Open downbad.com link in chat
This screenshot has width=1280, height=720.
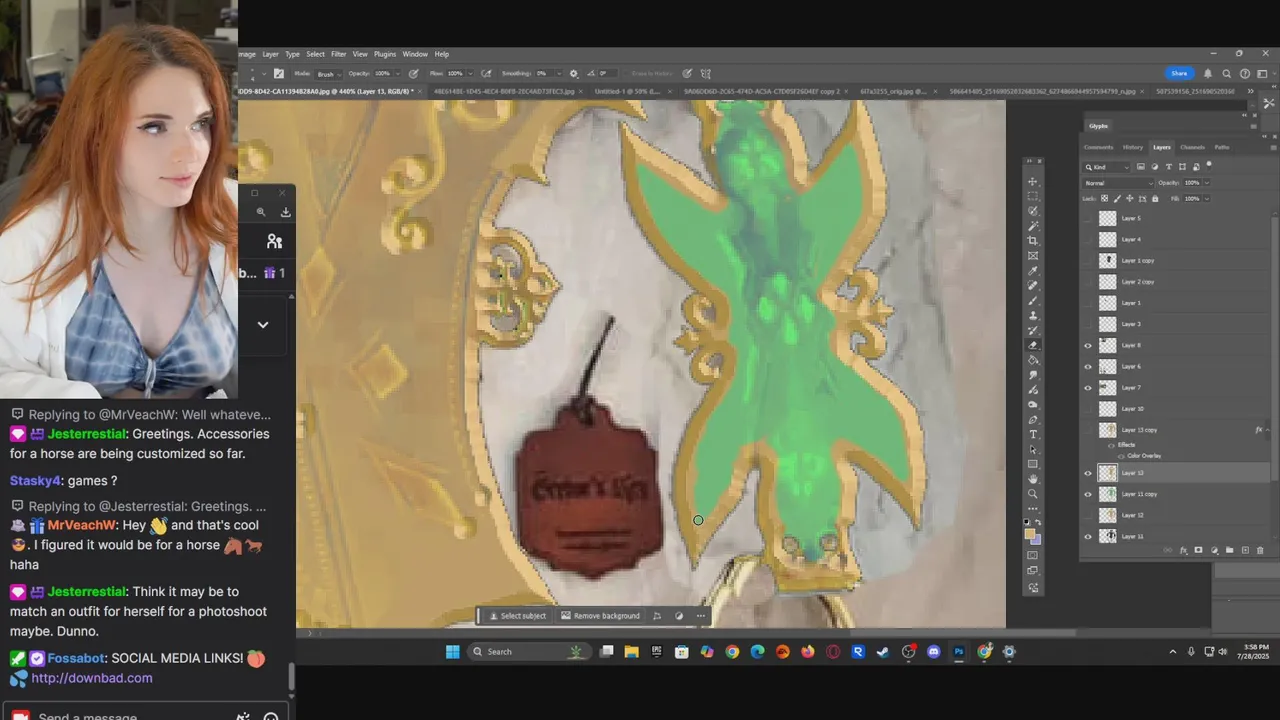pos(92,678)
